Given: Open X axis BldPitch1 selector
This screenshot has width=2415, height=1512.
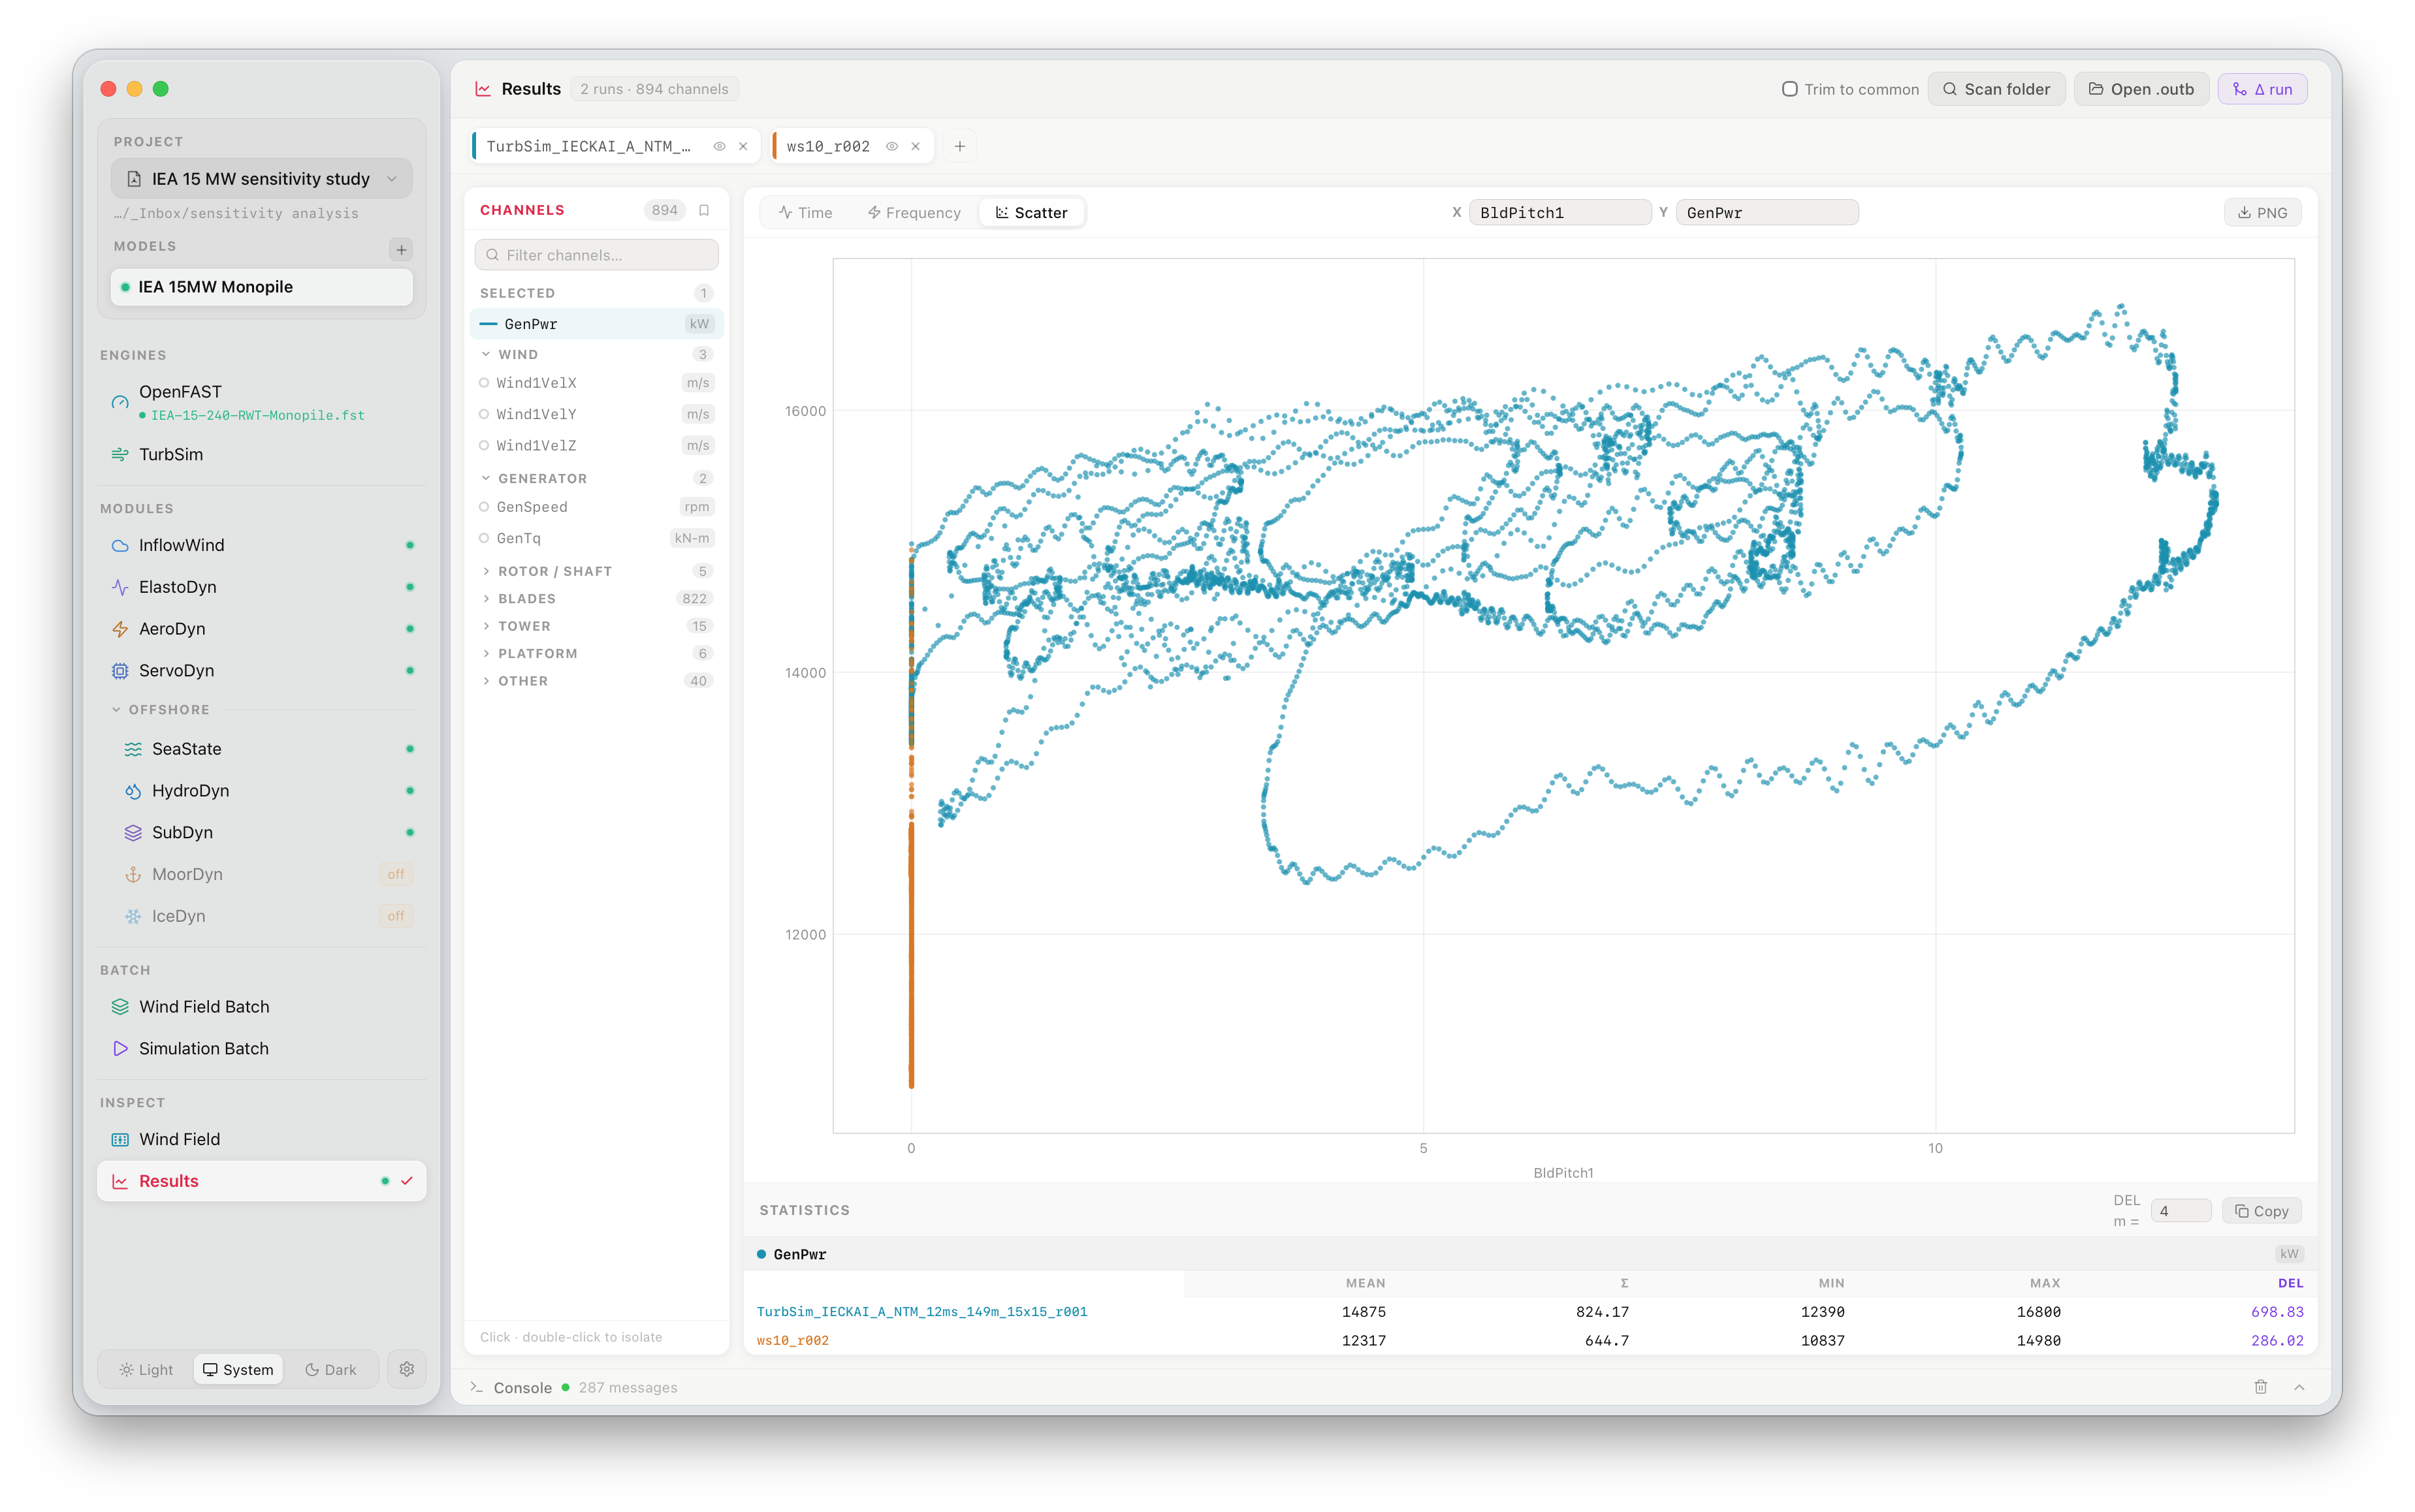Looking at the screenshot, I should (1559, 212).
